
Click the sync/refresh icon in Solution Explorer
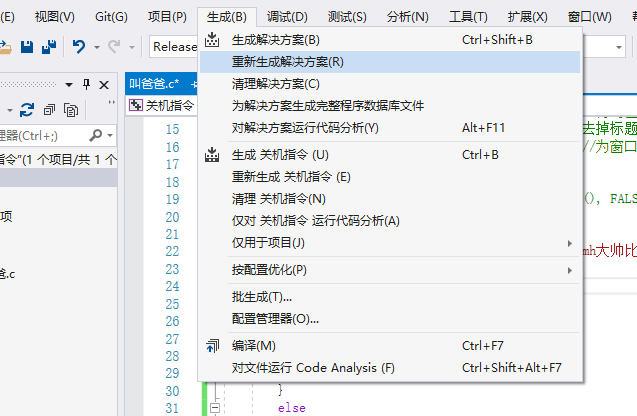click(27, 110)
